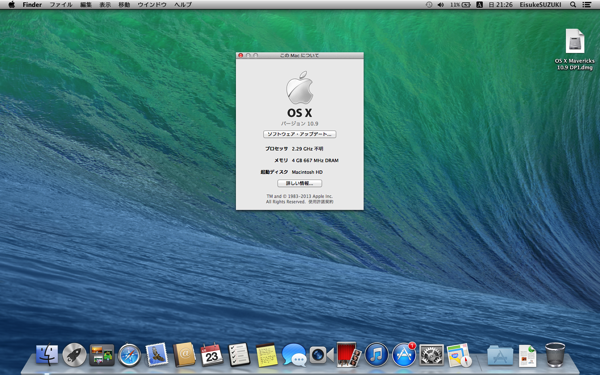Open Messages speech bubble icon

click(294, 355)
